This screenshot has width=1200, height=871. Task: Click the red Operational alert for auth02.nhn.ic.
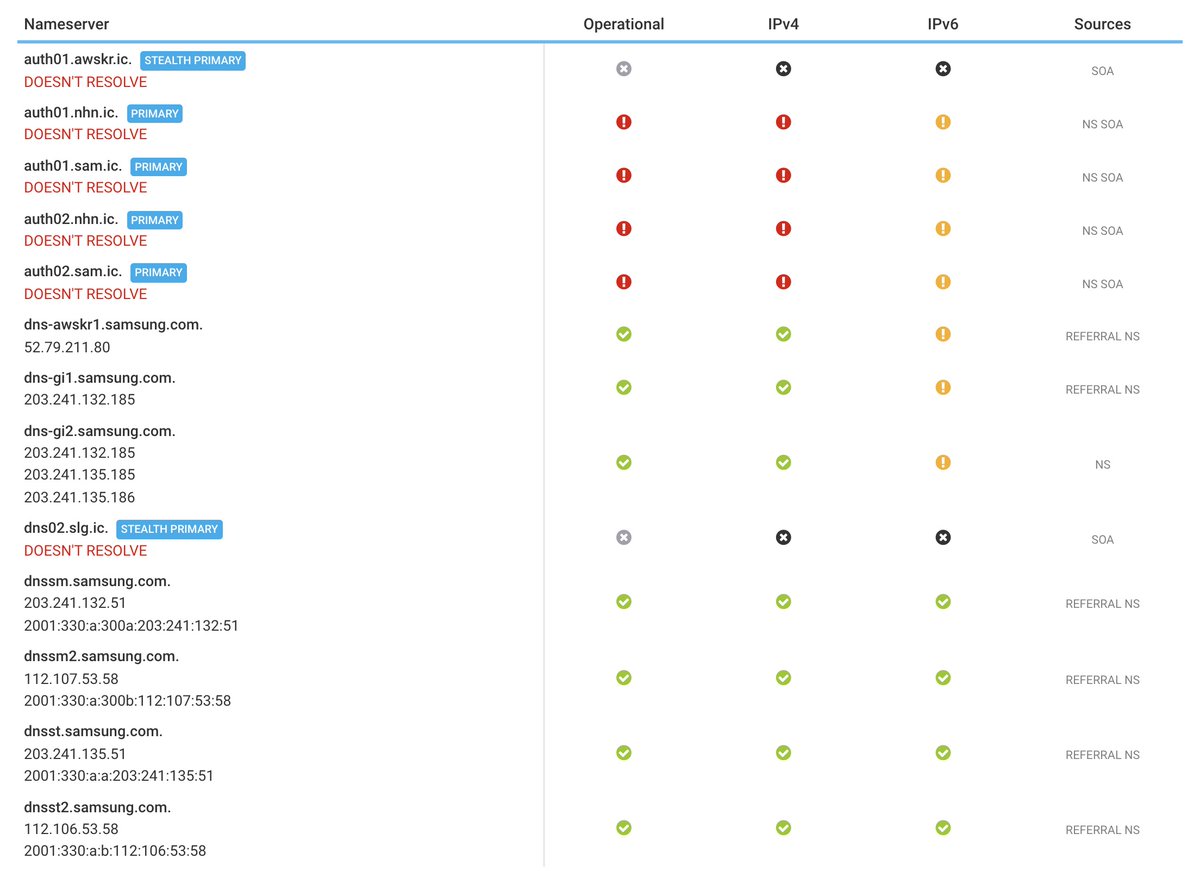pyautogui.click(x=624, y=228)
